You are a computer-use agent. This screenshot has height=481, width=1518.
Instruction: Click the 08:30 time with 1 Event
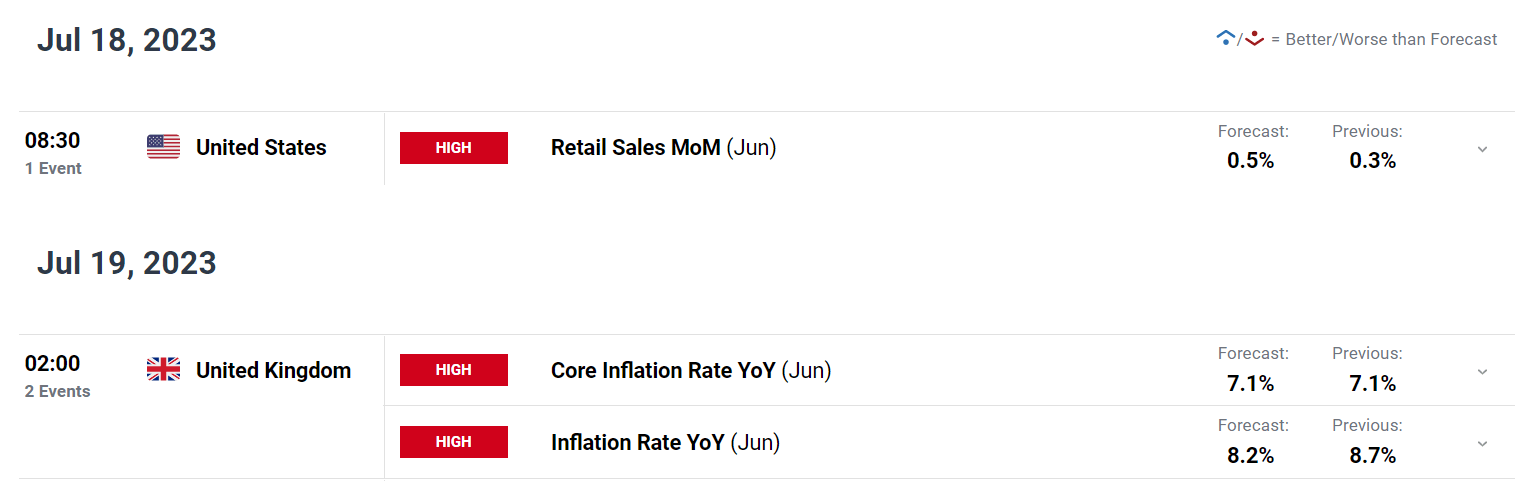(53, 153)
